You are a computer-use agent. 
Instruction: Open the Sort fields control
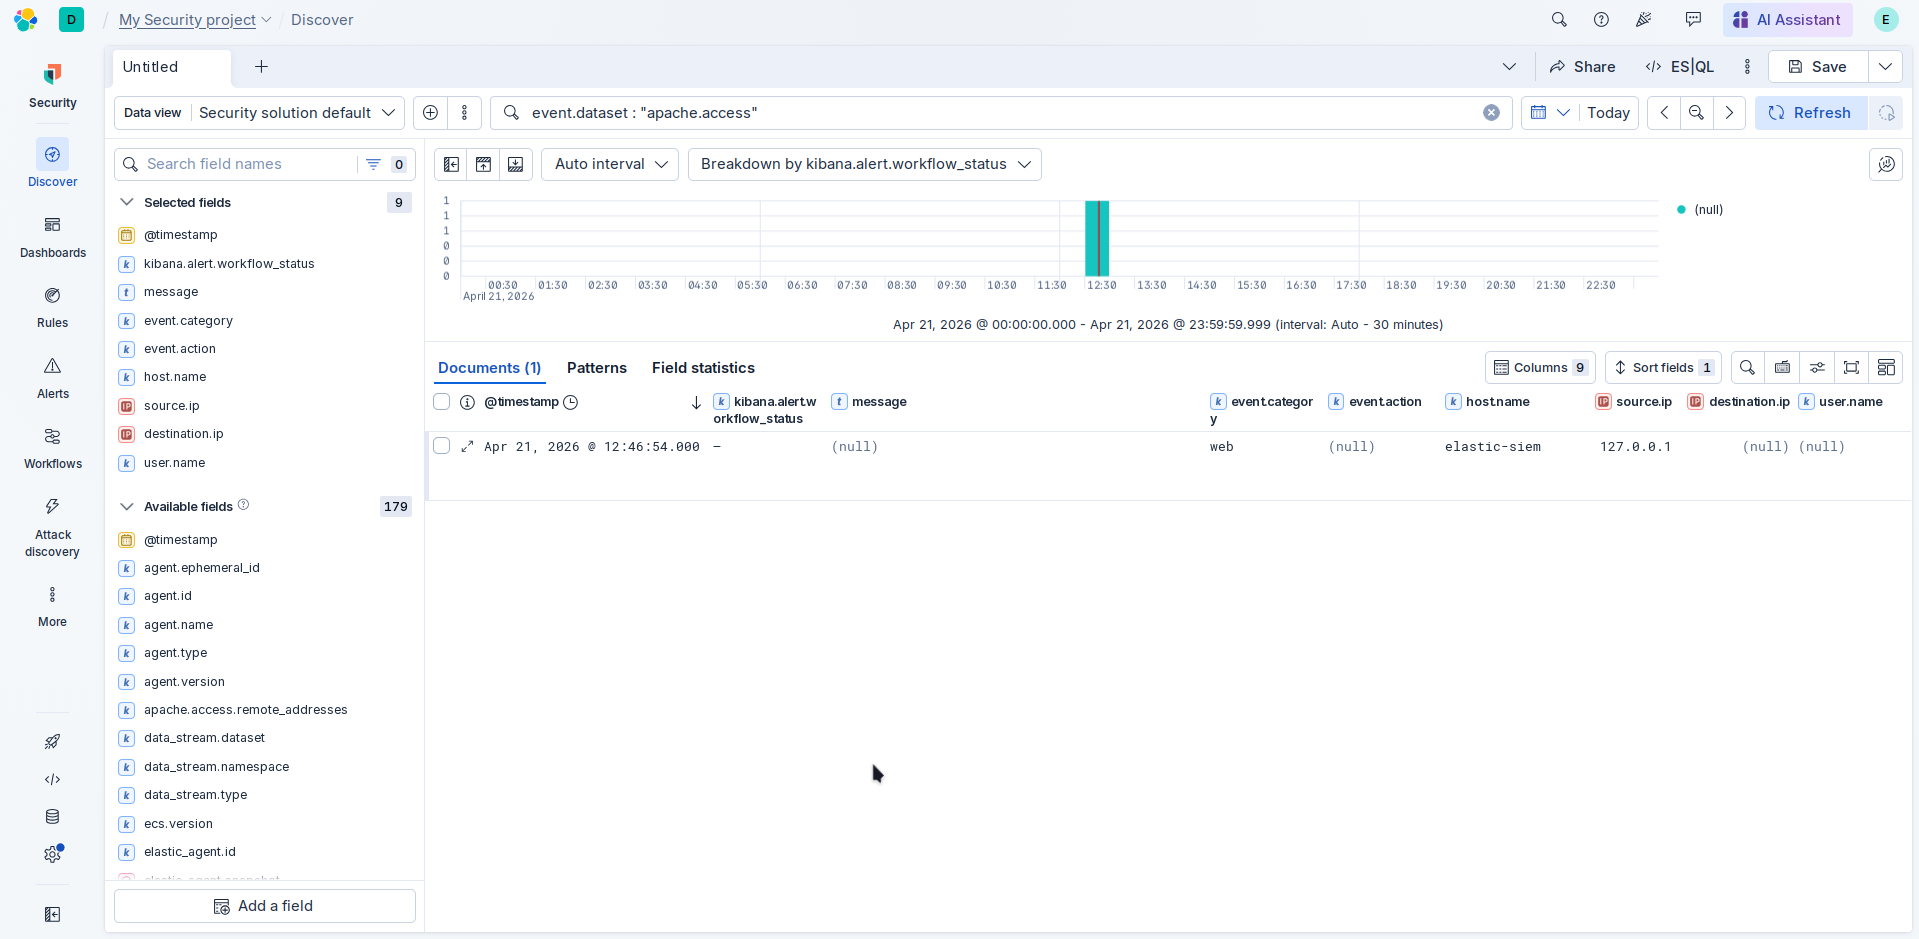click(1663, 368)
